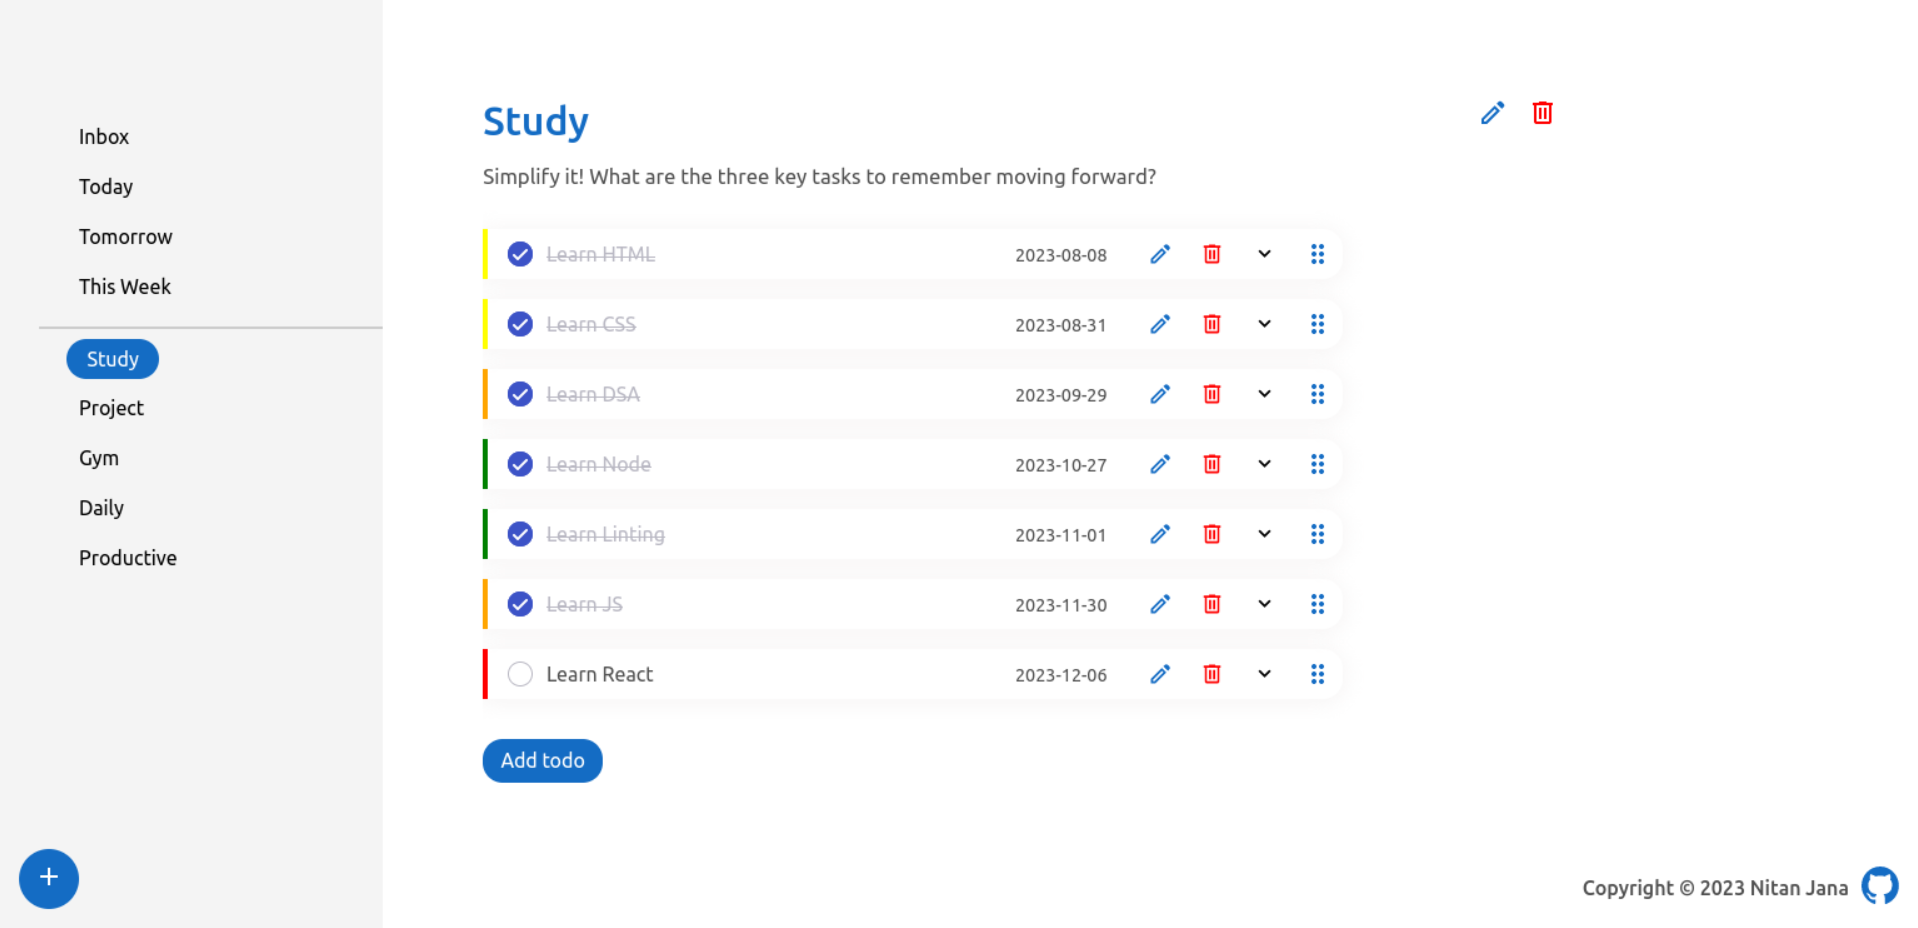
Task: Open the This Week view
Action: coord(125,287)
